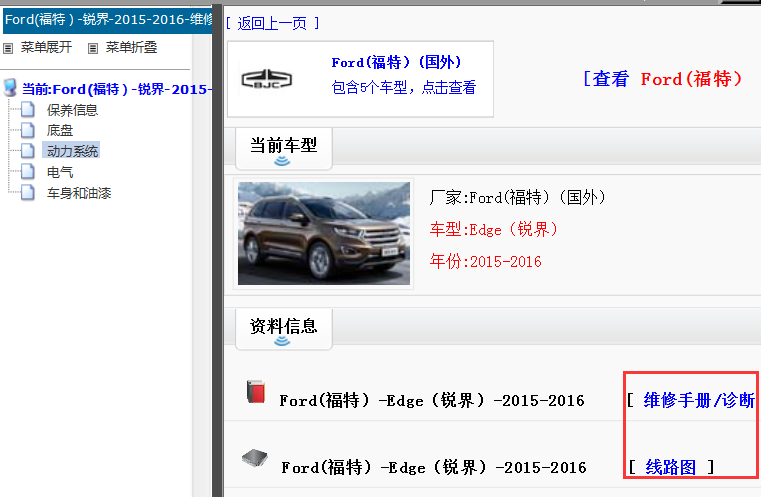Collapse the 当前车型 section arrow
761x497 pixels.
pyautogui.click(x=282, y=162)
